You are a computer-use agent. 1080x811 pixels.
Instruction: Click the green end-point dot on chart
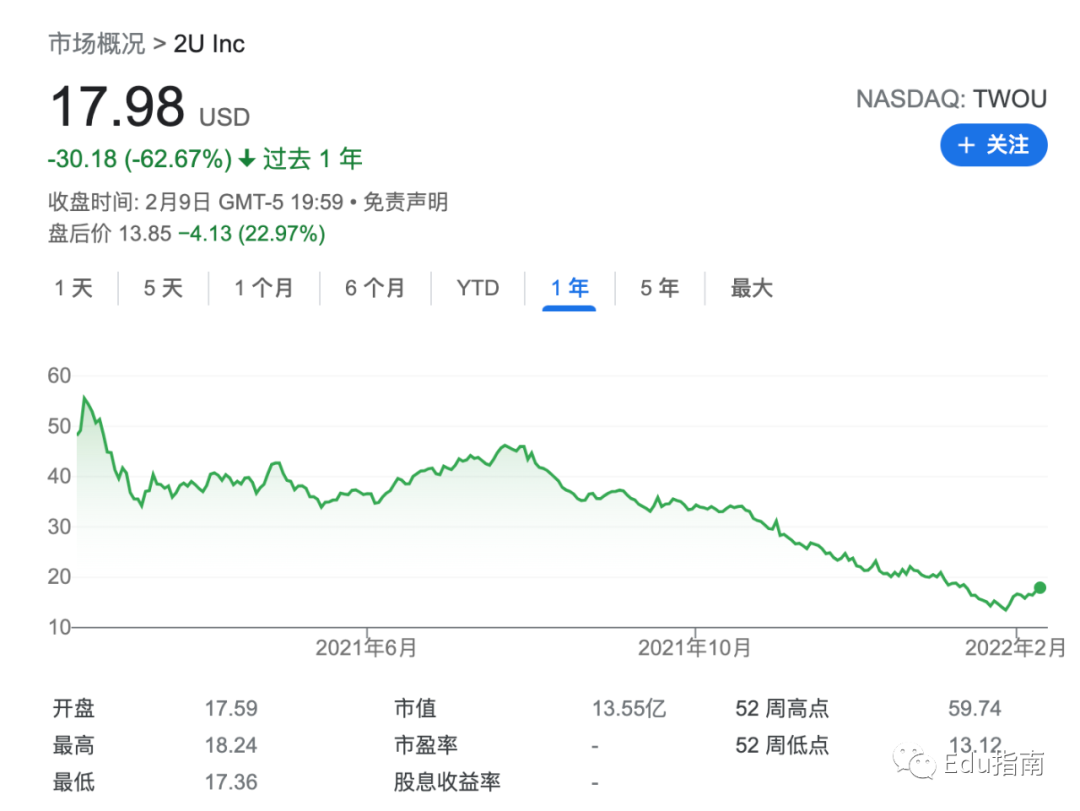pyautogui.click(x=1040, y=588)
